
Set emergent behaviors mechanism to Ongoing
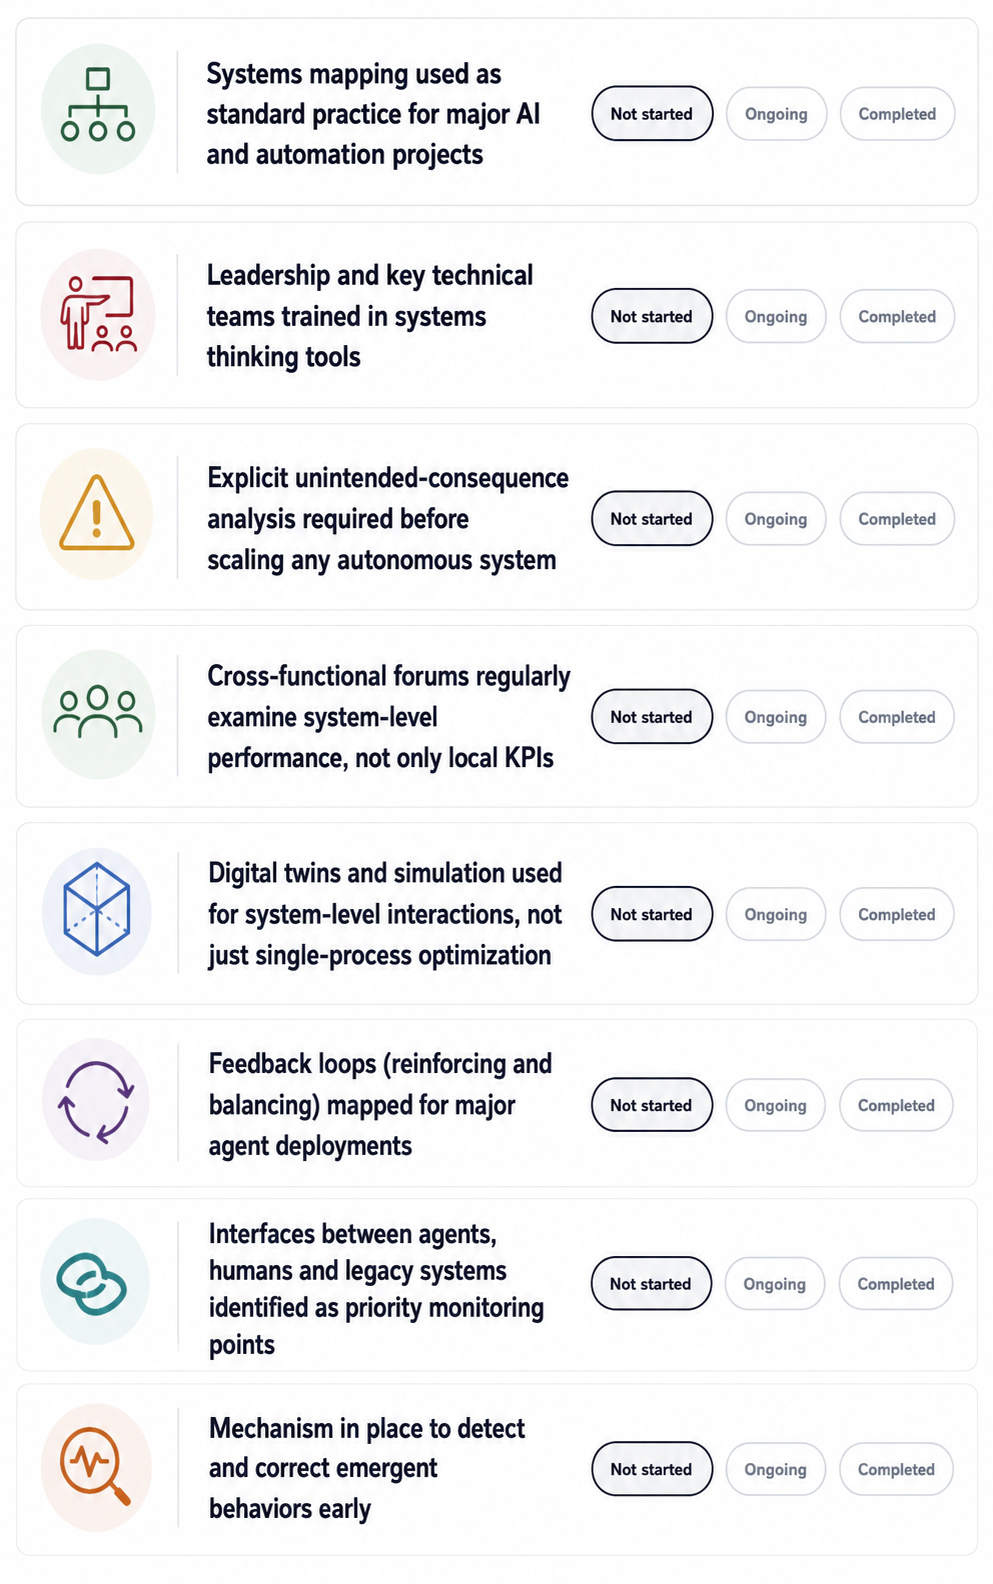(x=776, y=1469)
